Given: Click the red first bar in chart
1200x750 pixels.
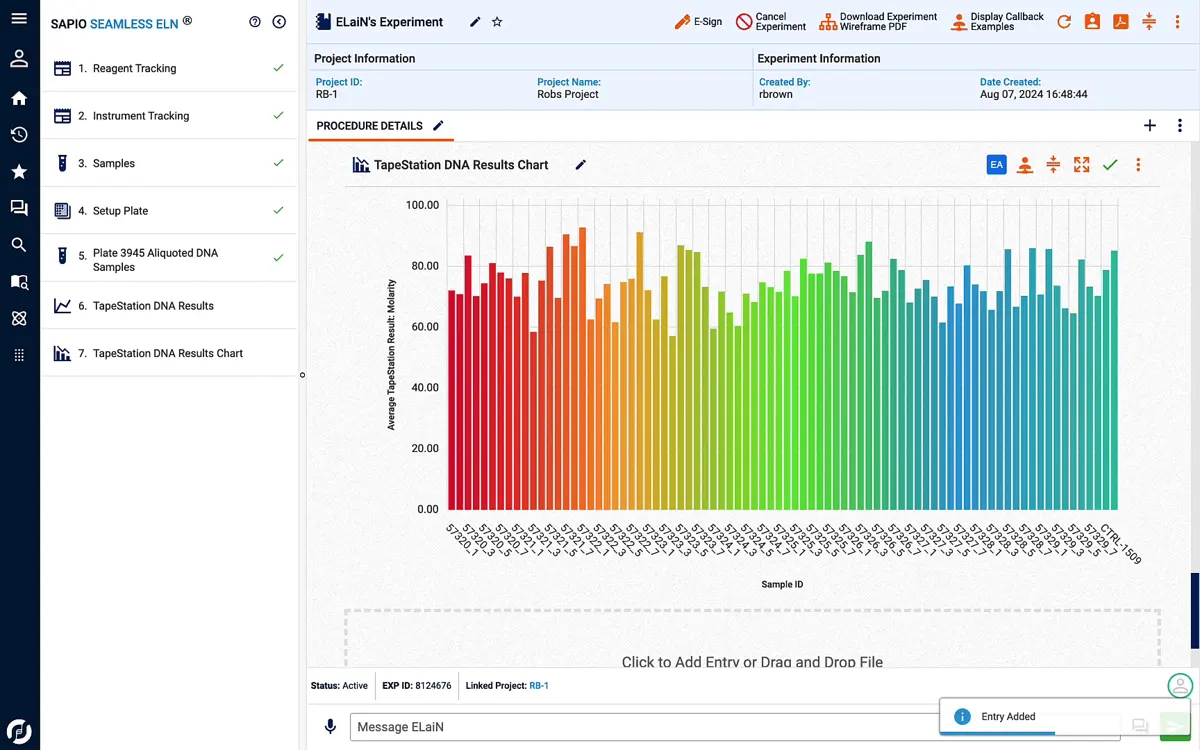Looking at the screenshot, I should (452, 400).
